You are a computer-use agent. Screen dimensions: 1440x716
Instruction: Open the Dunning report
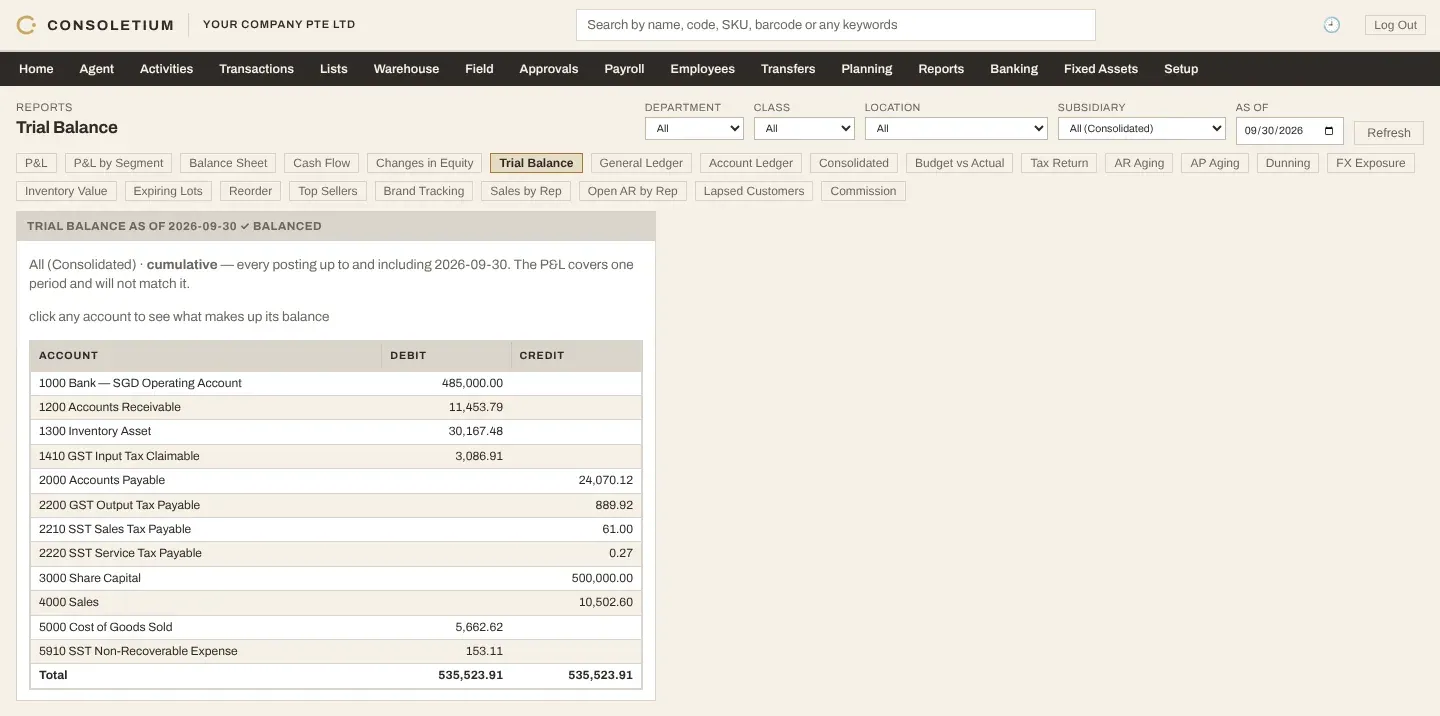(x=1288, y=163)
